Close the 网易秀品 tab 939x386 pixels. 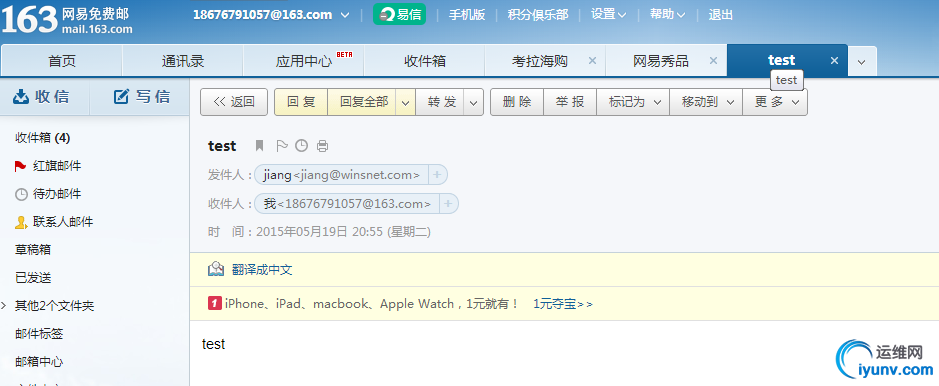tap(713, 60)
